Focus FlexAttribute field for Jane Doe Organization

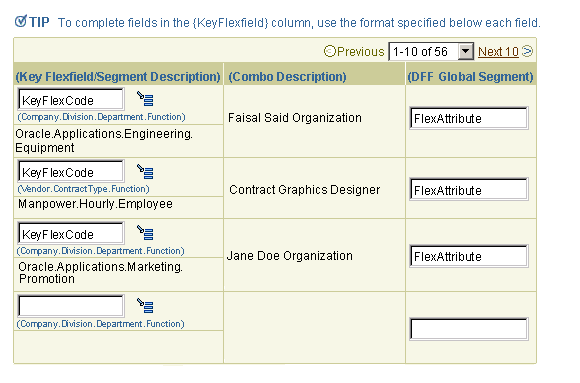pos(469,256)
